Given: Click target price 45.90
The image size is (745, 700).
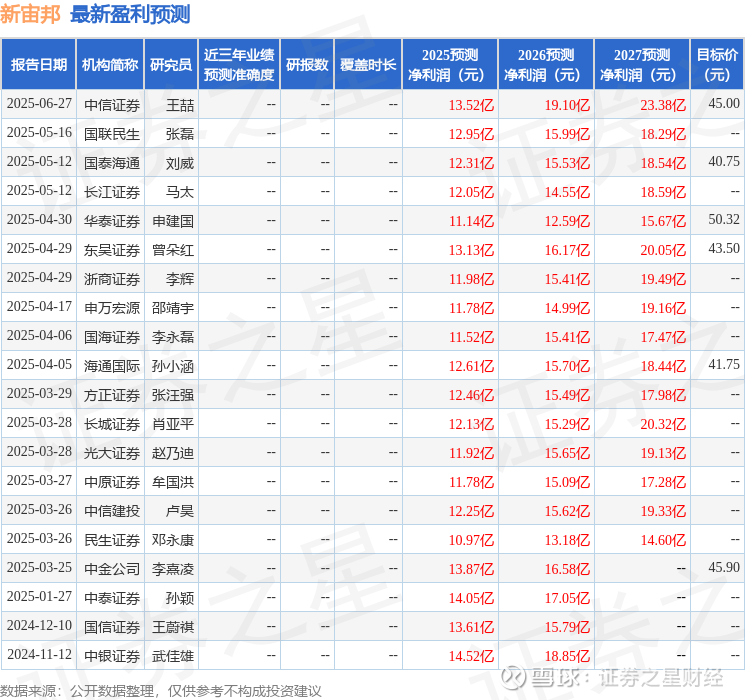Looking at the screenshot, I should coord(724,567).
